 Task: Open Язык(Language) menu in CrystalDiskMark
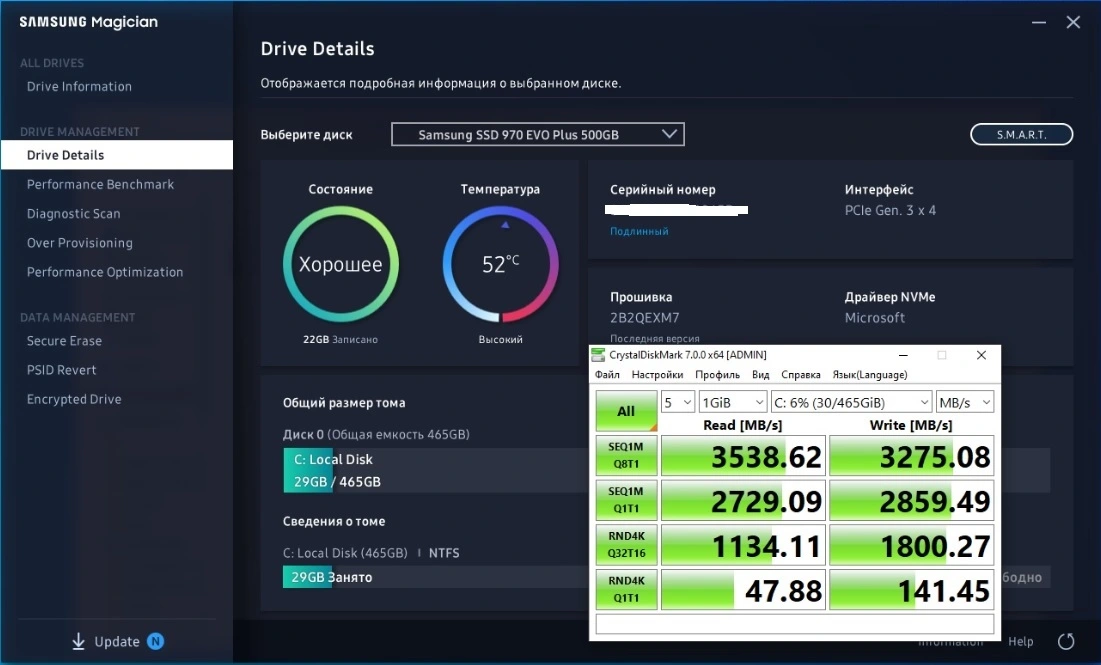[870, 374]
